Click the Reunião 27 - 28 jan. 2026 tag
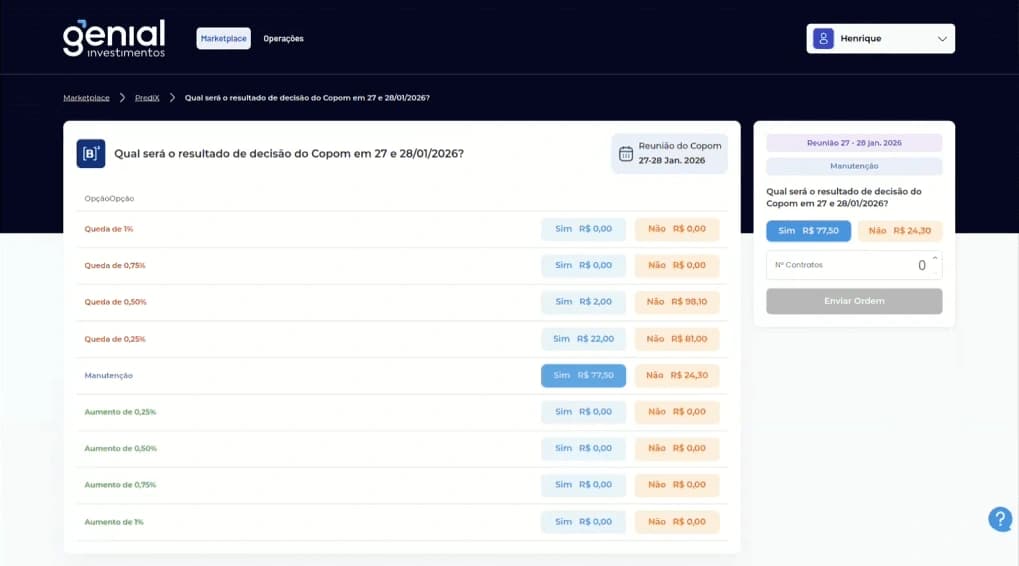 tap(854, 143)
